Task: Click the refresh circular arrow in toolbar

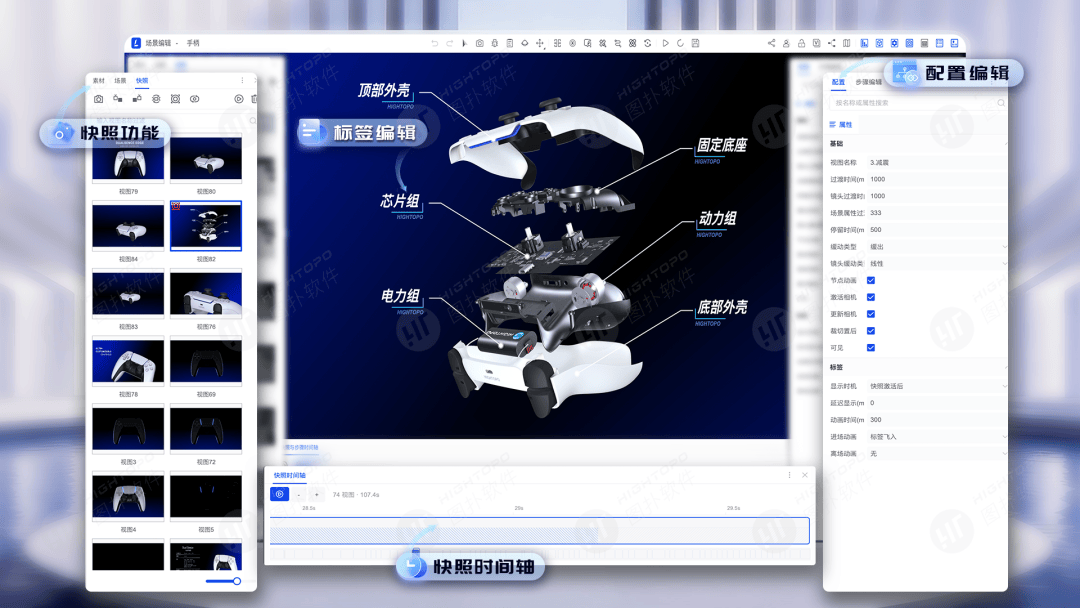Action: (681, 43)
